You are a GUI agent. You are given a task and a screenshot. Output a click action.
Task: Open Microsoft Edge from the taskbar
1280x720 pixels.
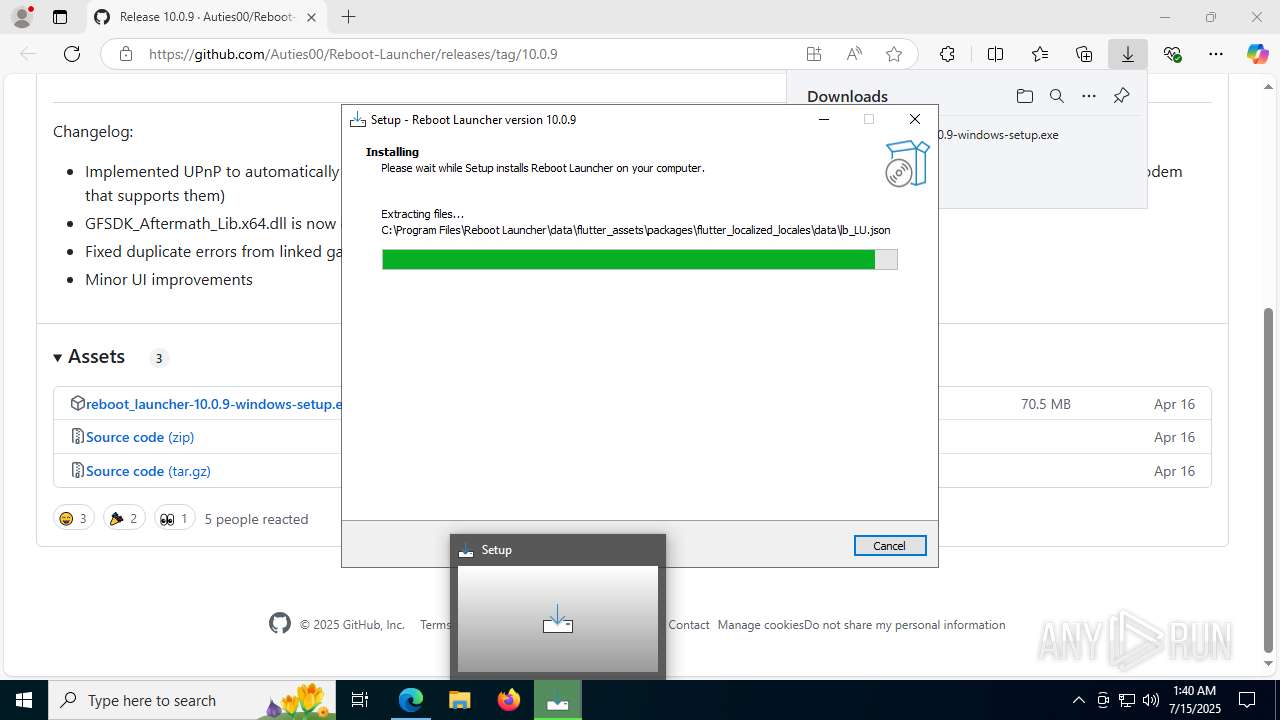tap(411, 700)
